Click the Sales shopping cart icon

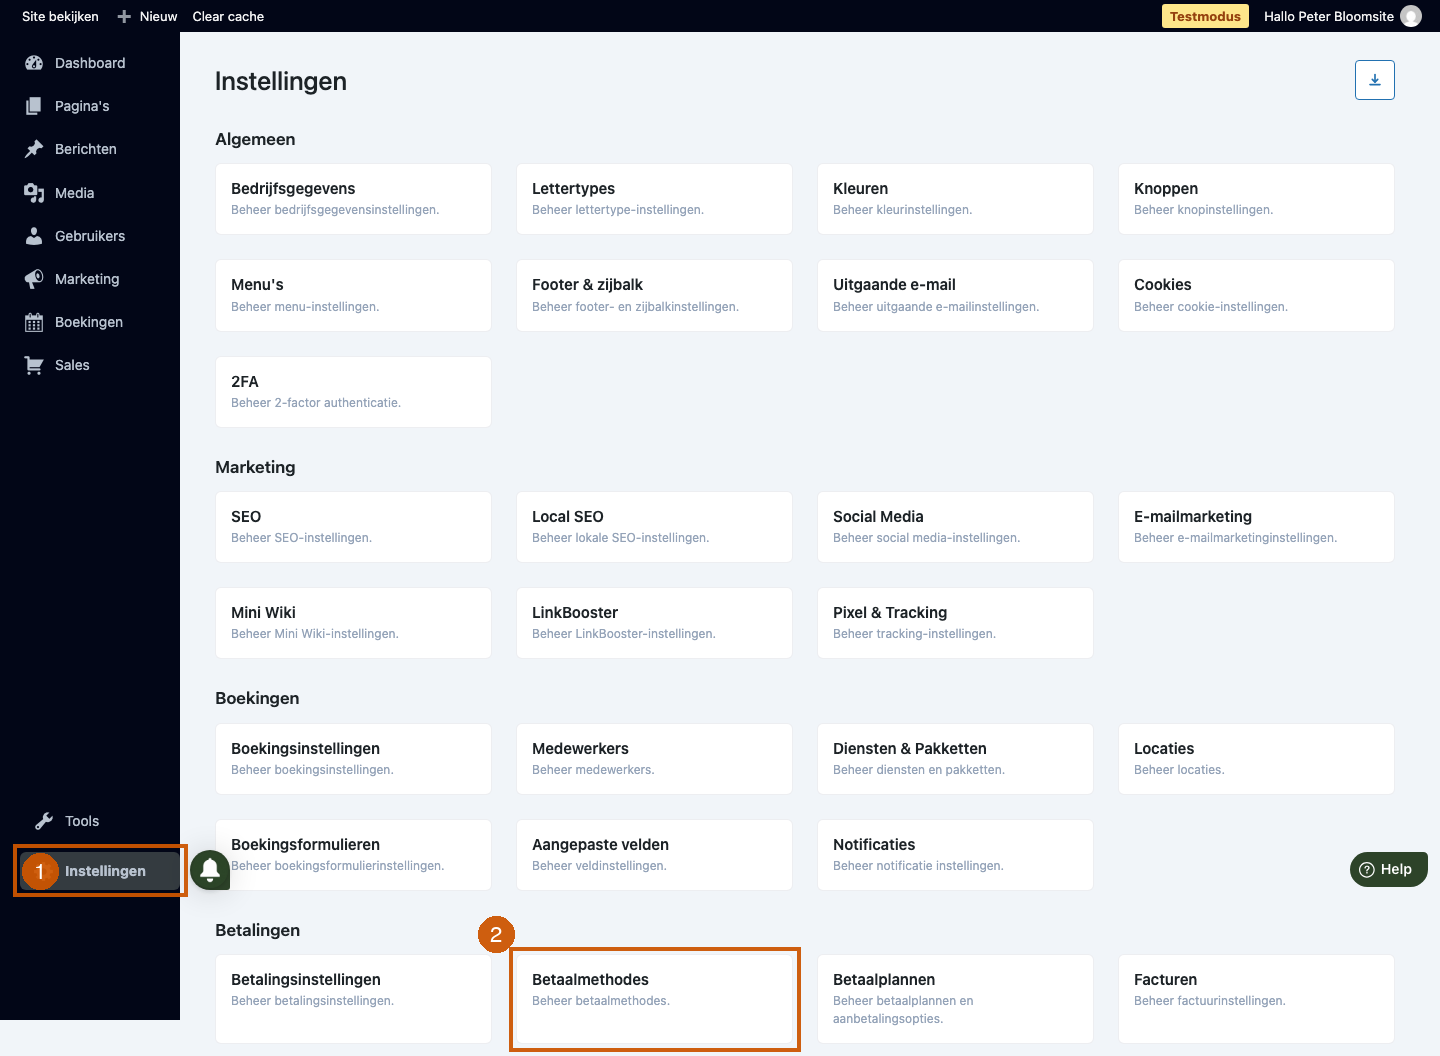pos(34,365)
